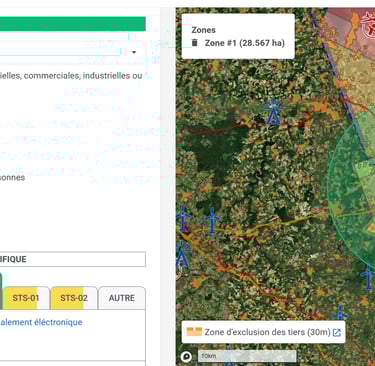Viewport: 375px width, 366px height.
Task: Open the 'alement électronique' link
Action: 41,322
